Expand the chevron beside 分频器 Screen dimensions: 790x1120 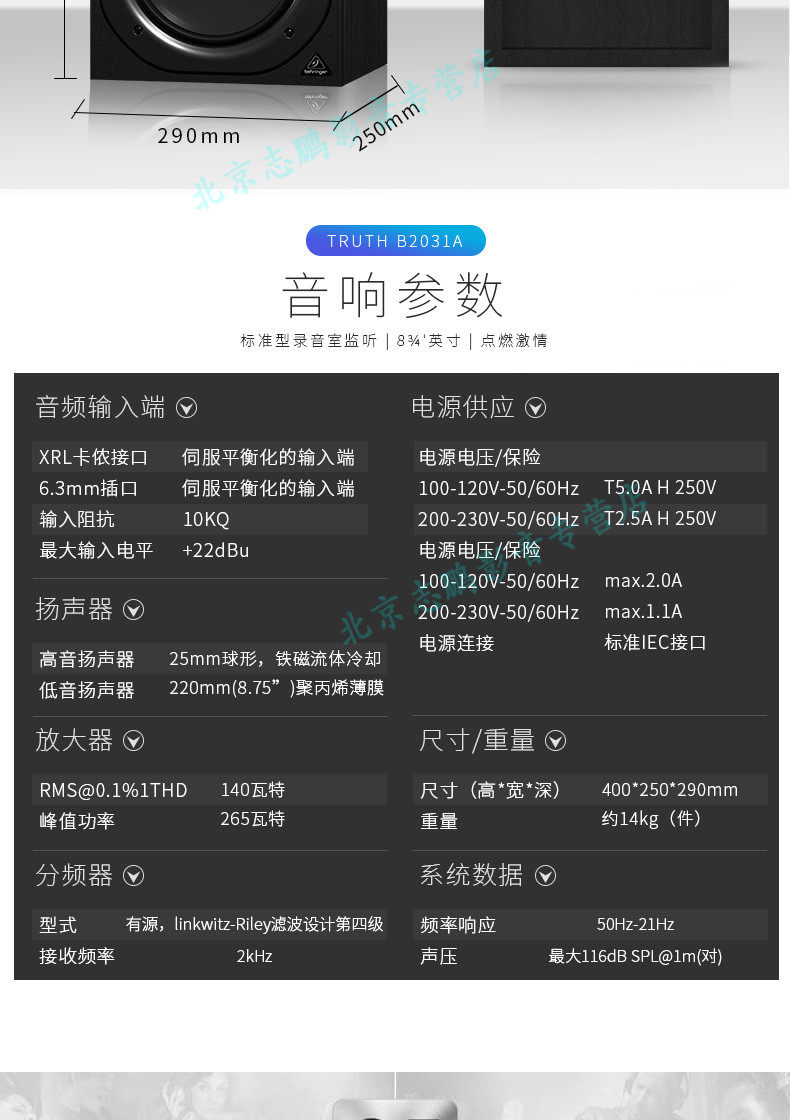point(134,876)
